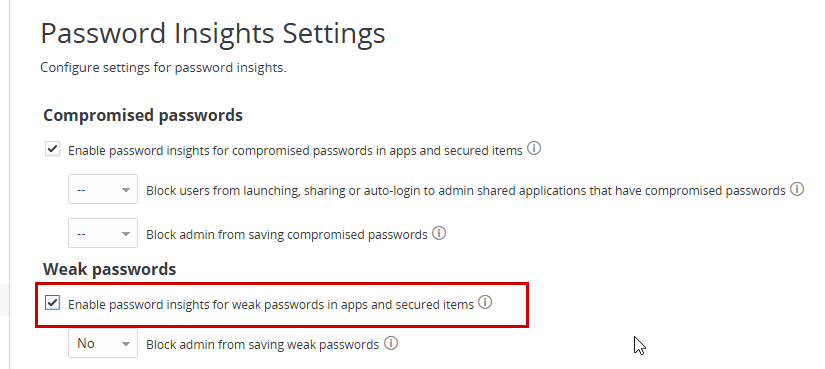Click Block admin from saving compromised passwords label

(x=287, y=234)
